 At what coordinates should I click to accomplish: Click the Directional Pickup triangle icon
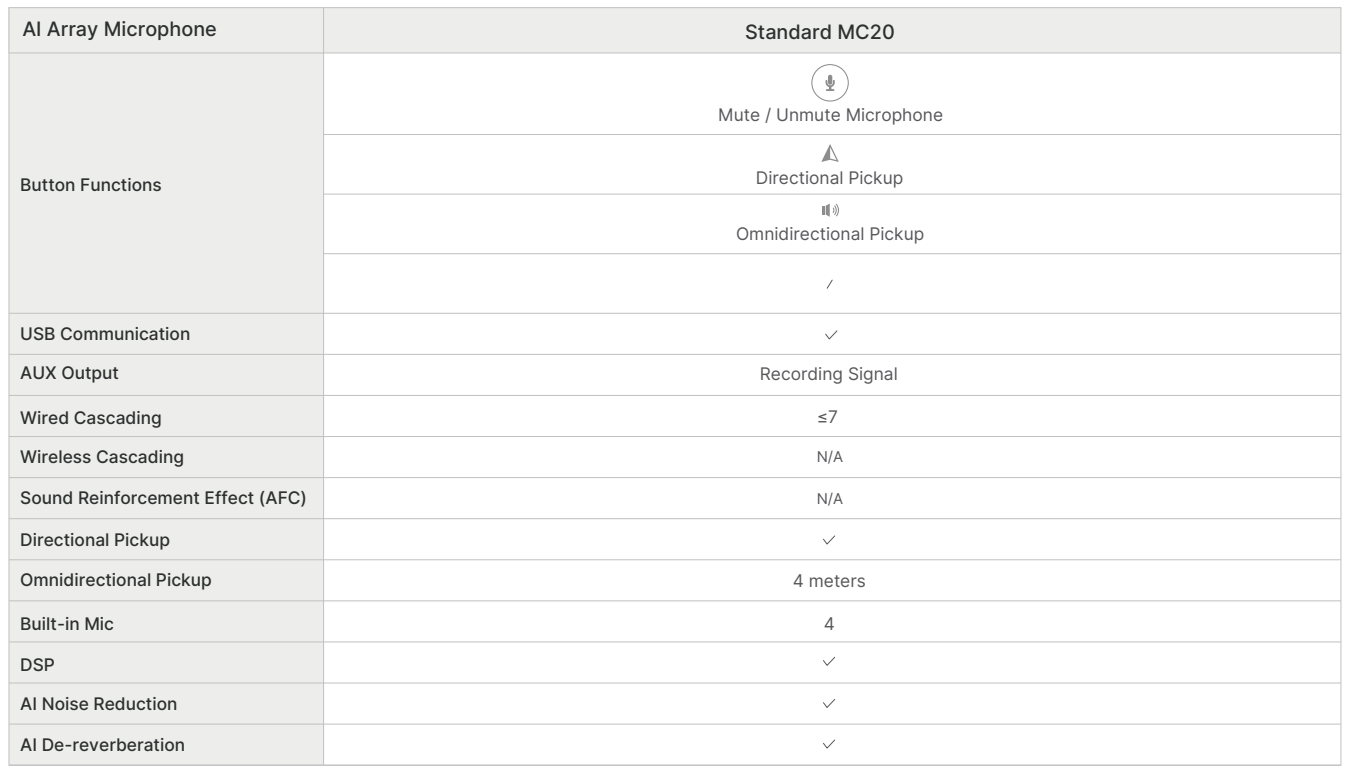point(830,152)
